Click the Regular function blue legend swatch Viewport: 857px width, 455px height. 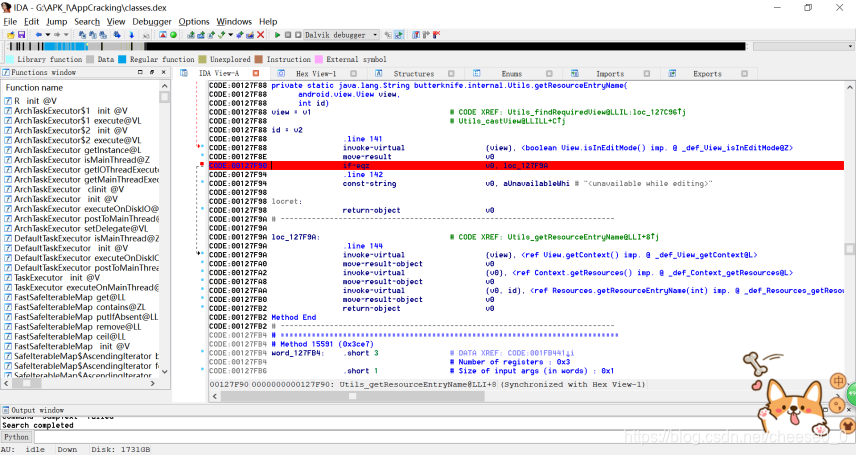122,59
